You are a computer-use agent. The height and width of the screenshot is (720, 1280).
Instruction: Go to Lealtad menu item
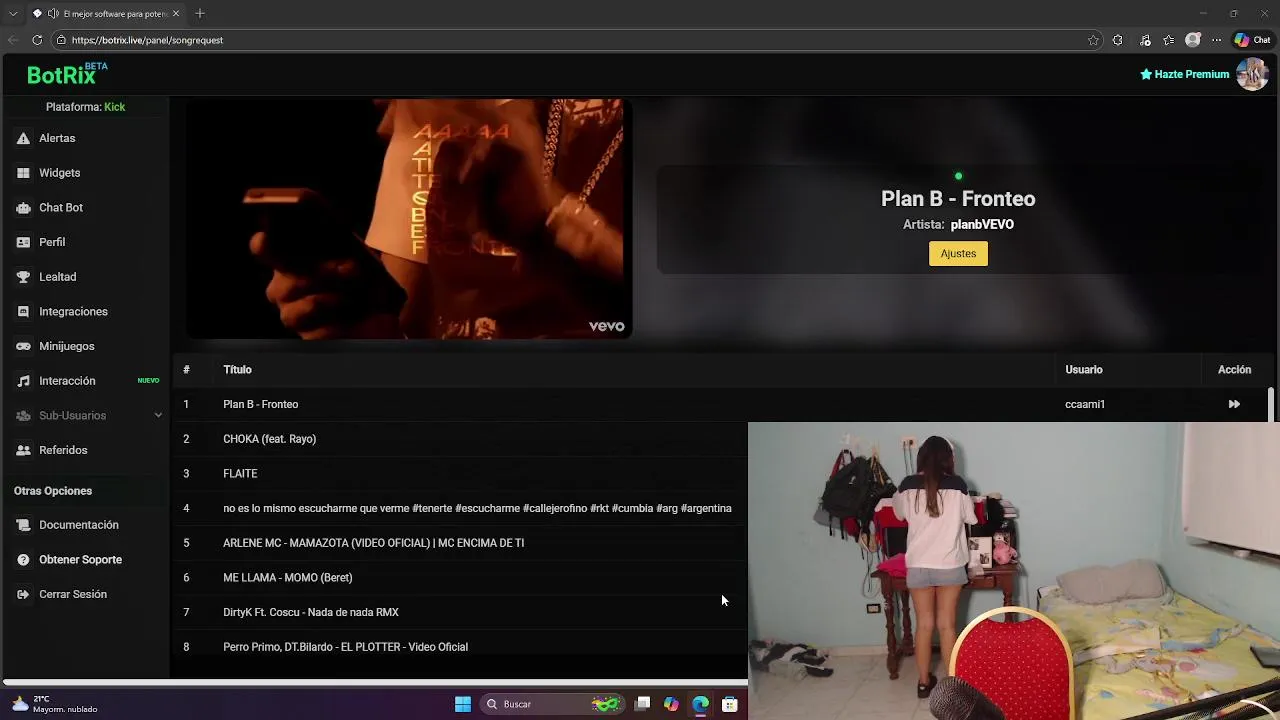(58, 277)
